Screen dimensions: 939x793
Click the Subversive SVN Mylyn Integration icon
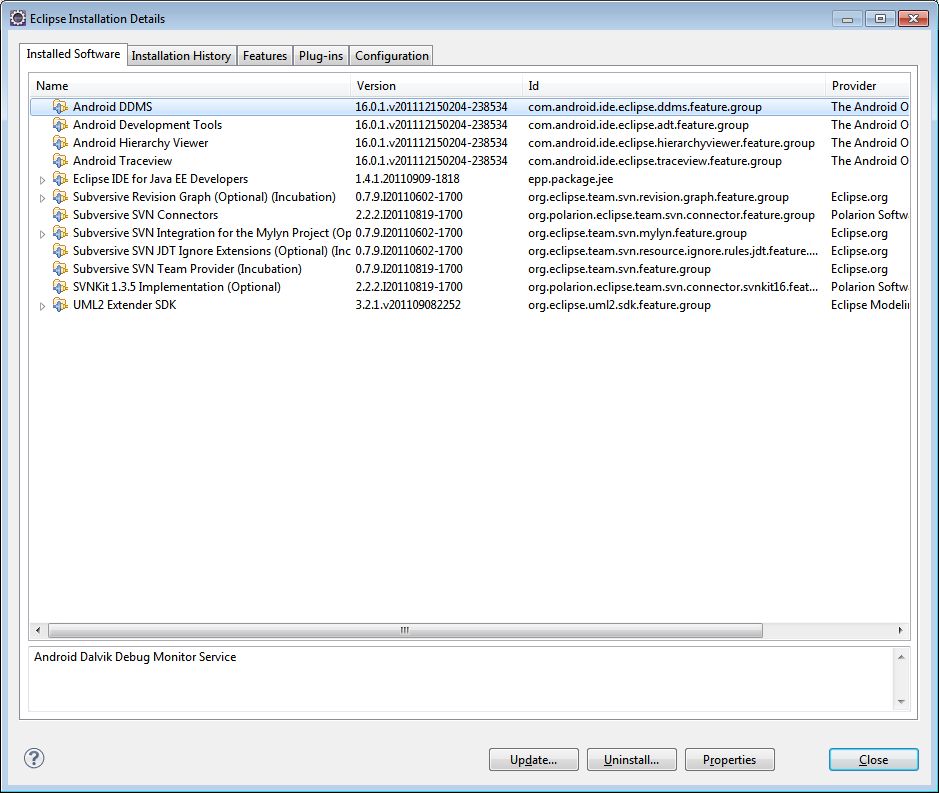(x=60, y=232)
